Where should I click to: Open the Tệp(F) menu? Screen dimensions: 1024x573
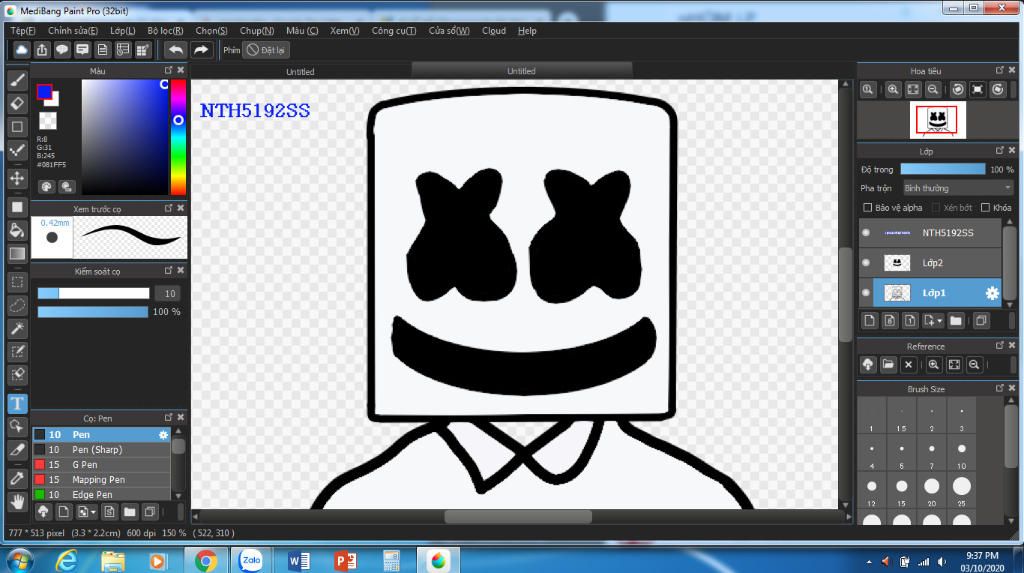(x=23, y=31)
